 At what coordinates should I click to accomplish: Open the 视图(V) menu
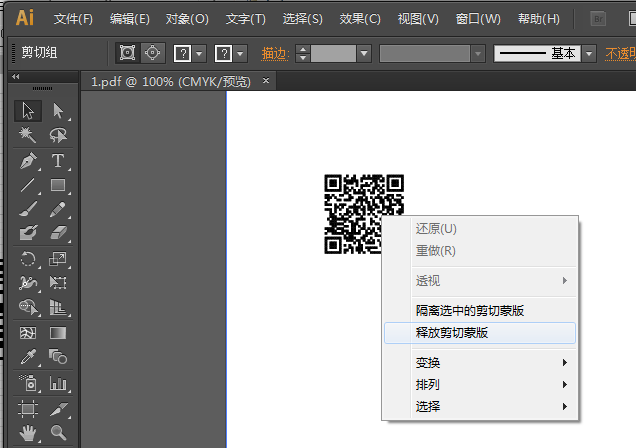418,19
